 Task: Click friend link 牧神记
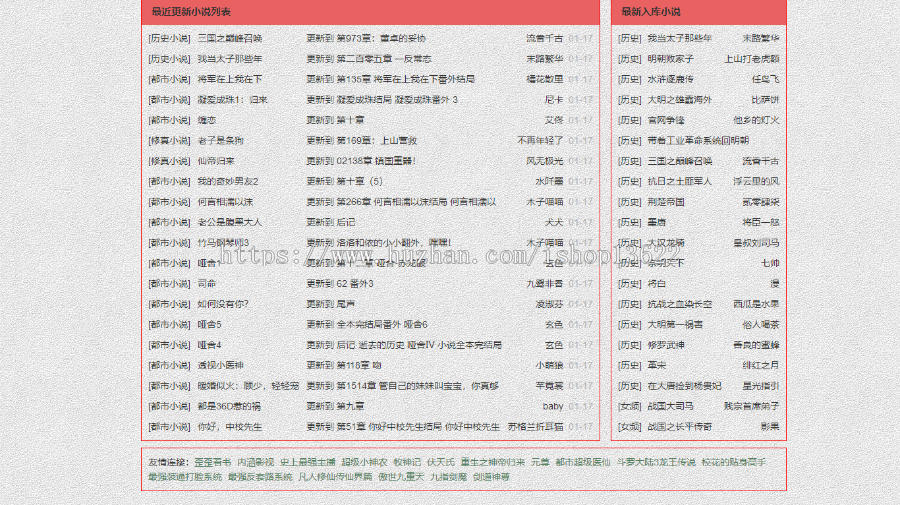pyautogui.click(x=407, y=462)
